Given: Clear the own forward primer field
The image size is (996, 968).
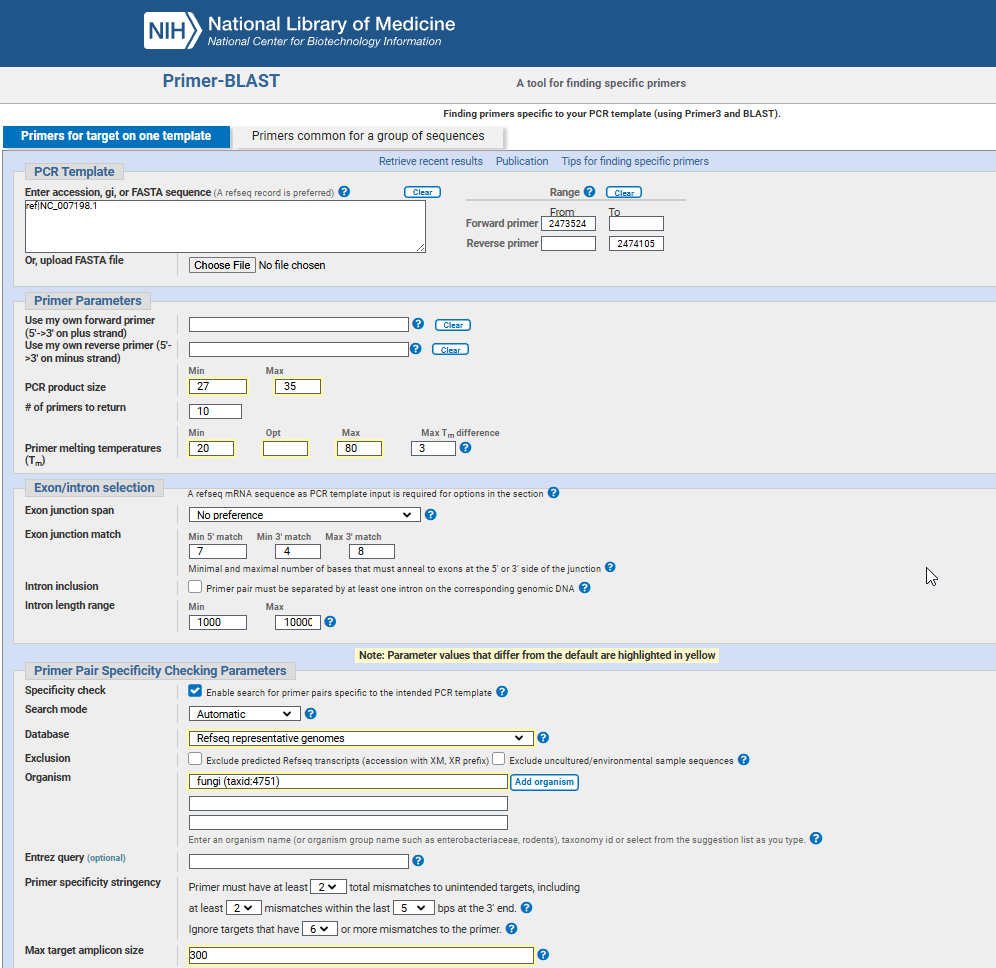Looking at the screenshot, I should (x=453, y=325).
